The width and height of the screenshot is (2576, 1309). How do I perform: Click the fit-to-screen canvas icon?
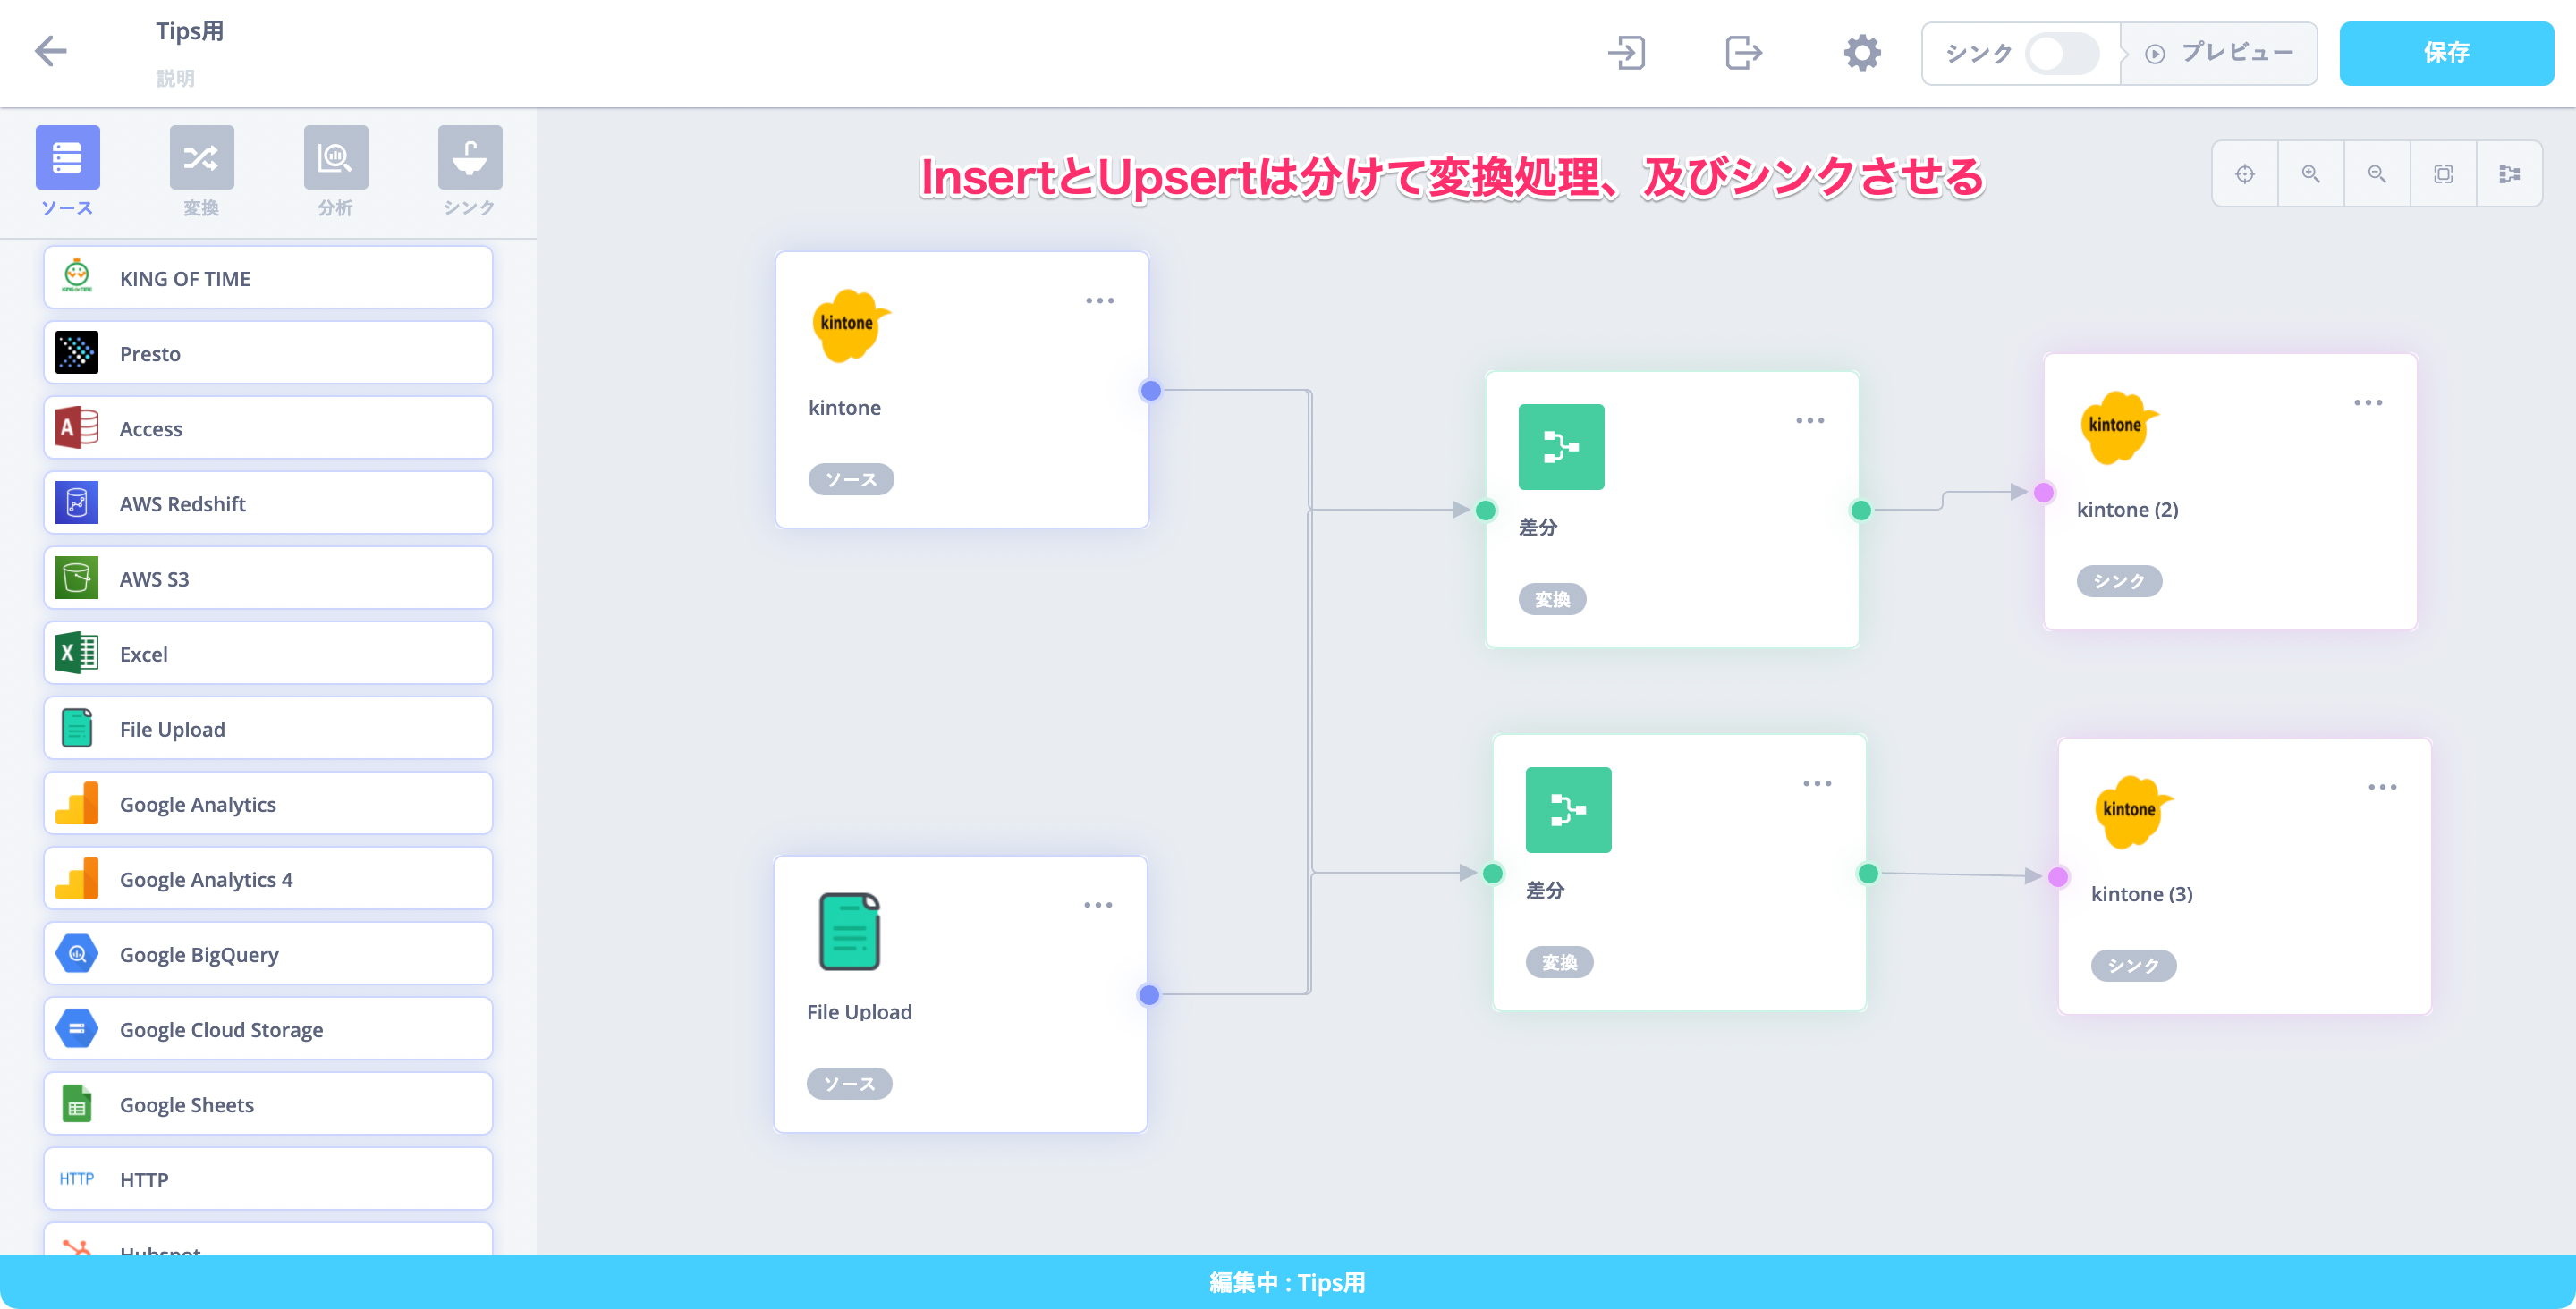(x=2443, y=174)
